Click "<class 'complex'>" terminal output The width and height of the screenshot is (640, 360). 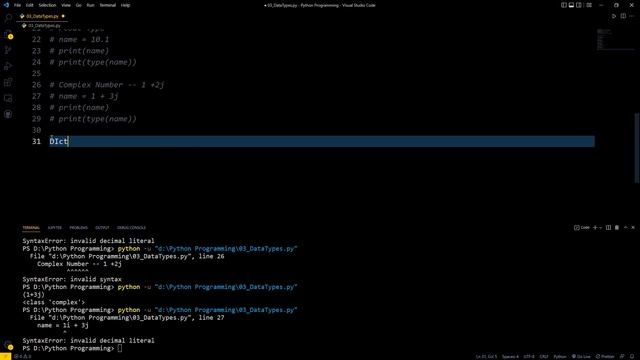coord(53,302)
